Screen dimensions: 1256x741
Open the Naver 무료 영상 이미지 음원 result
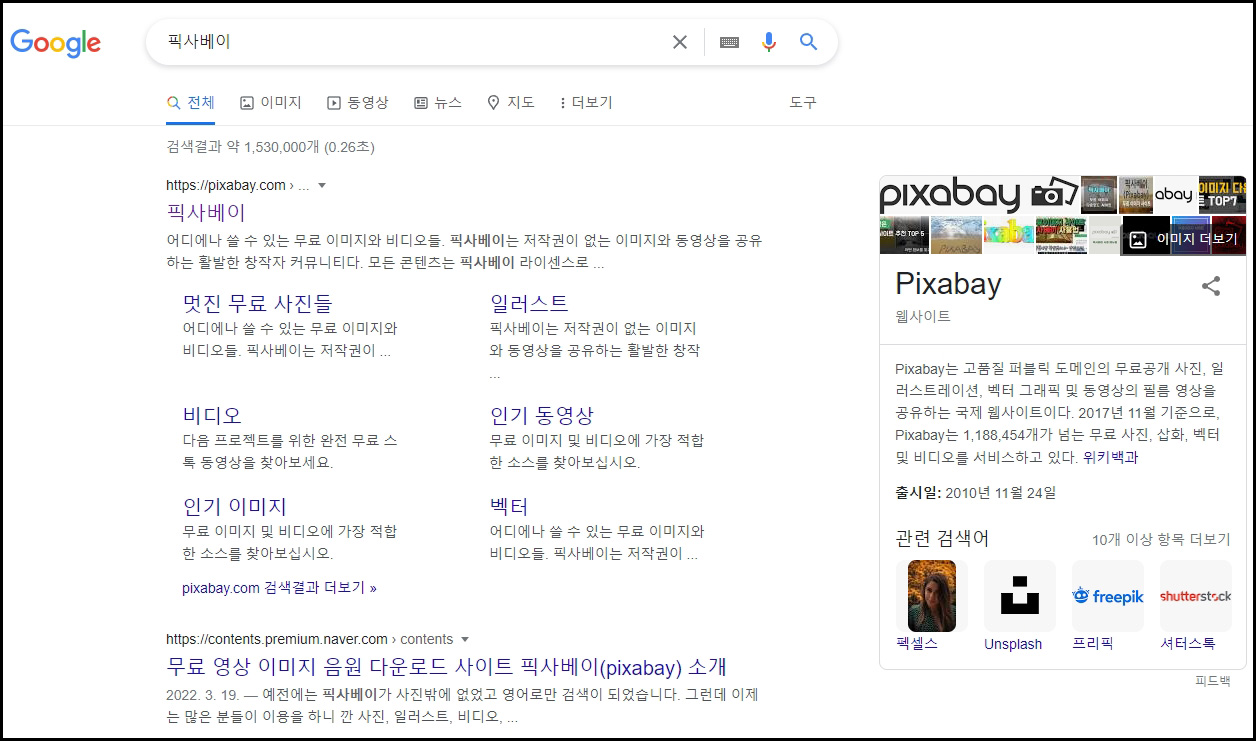446,666
